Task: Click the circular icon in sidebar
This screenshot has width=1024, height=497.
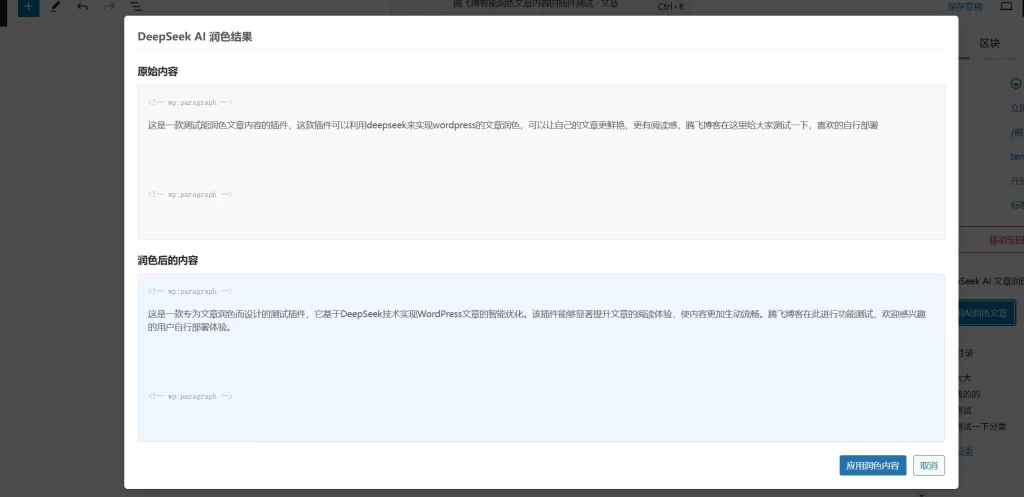Action: (1016, 83)
